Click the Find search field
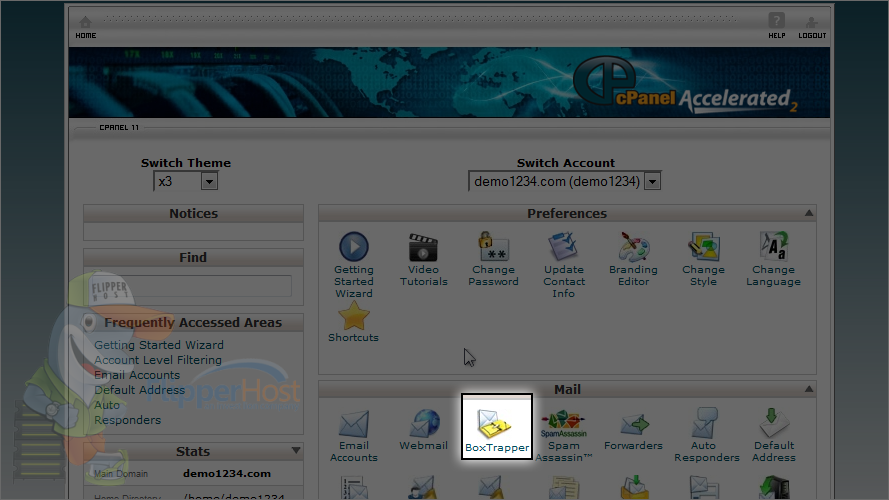 [x=193, y=286]
